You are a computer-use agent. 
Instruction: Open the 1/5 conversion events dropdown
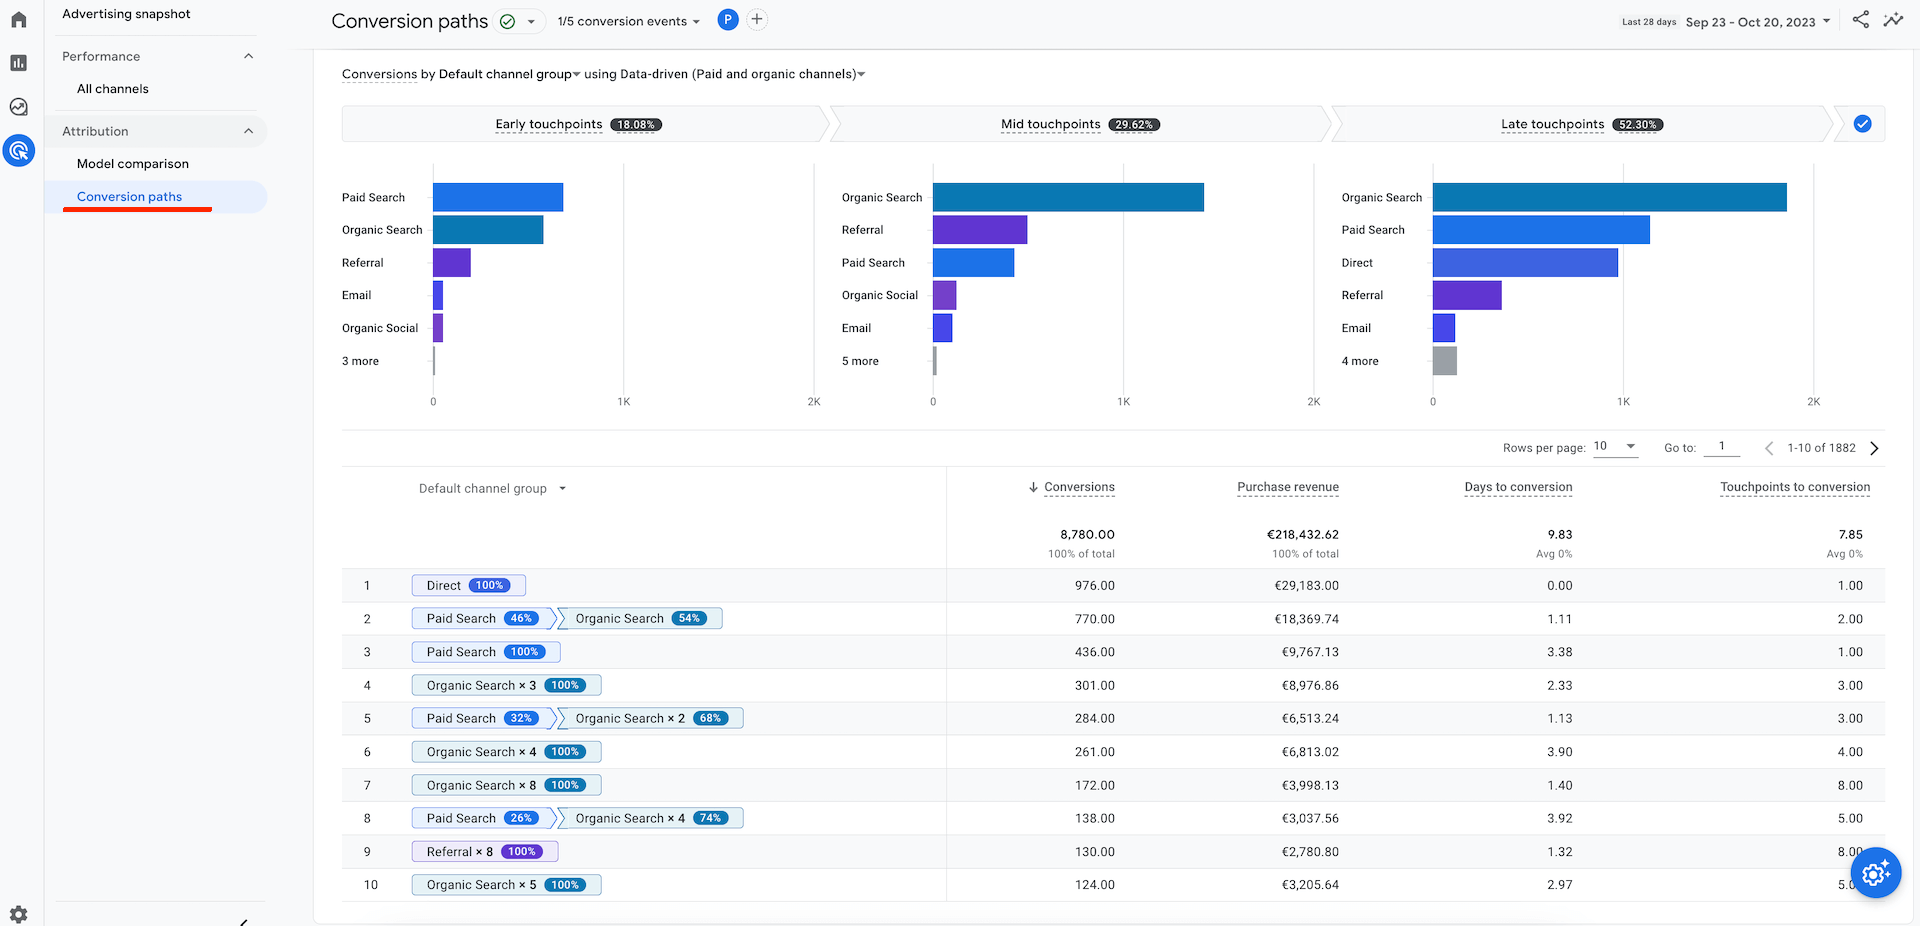pyautogui.click(x=628, y=21)
